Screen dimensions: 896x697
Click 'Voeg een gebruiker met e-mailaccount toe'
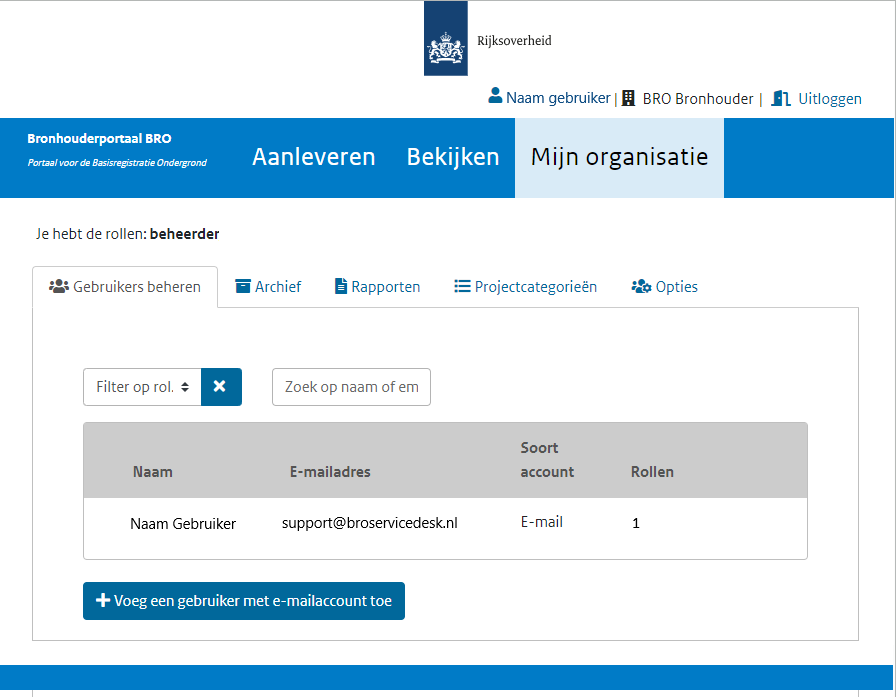point(243,601)
